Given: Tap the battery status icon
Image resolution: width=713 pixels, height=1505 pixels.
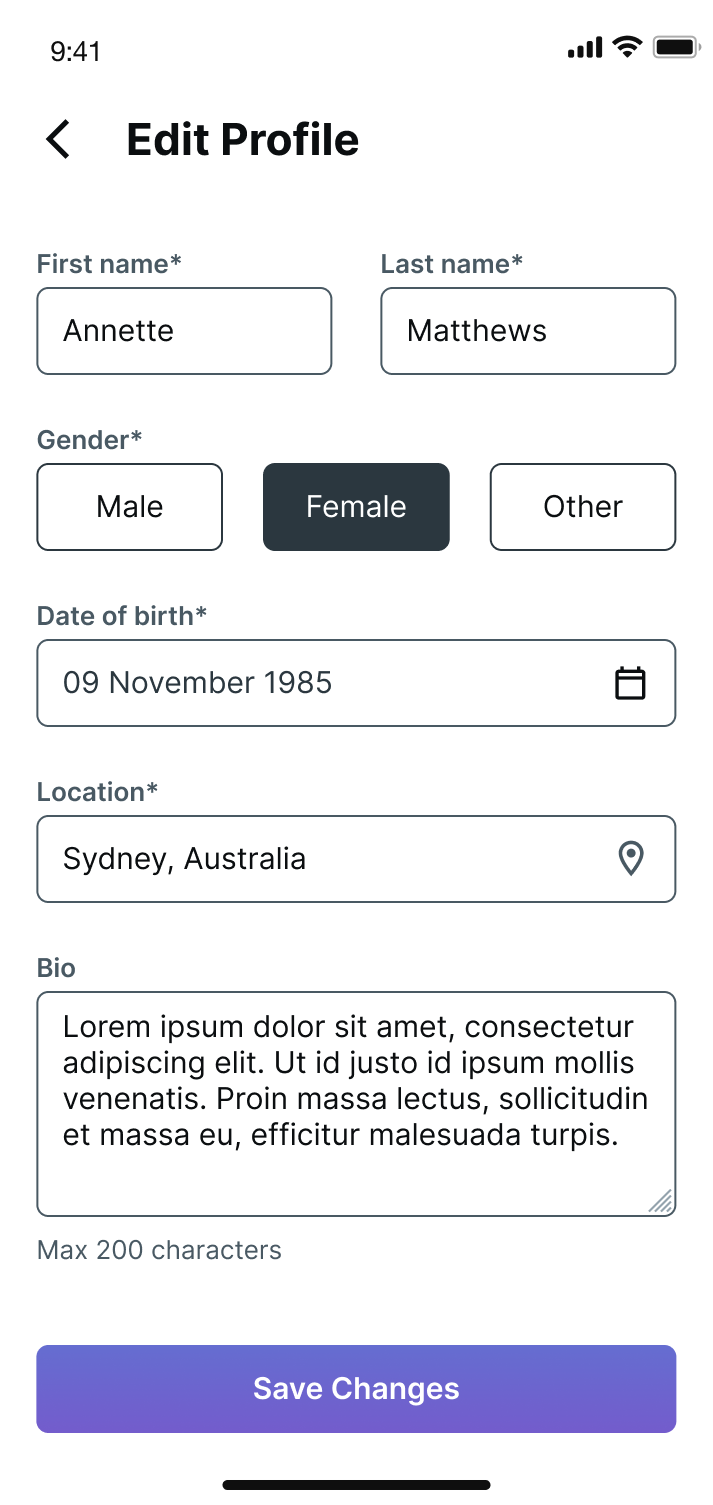Looking at the screenshot, I should [677, 47].
